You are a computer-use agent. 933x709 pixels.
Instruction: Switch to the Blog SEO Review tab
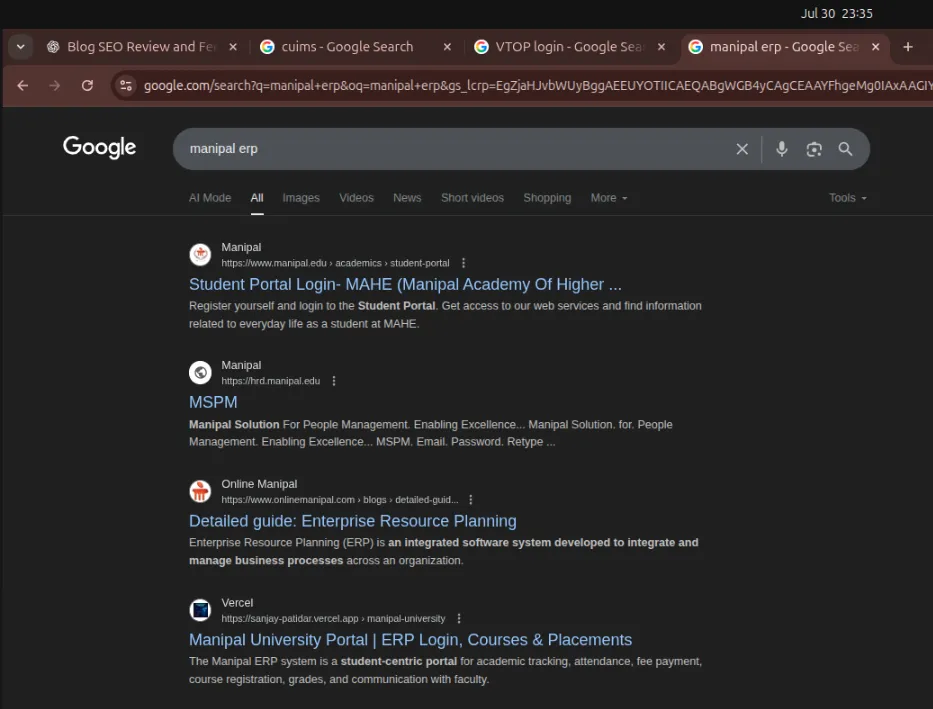[142, 46]
